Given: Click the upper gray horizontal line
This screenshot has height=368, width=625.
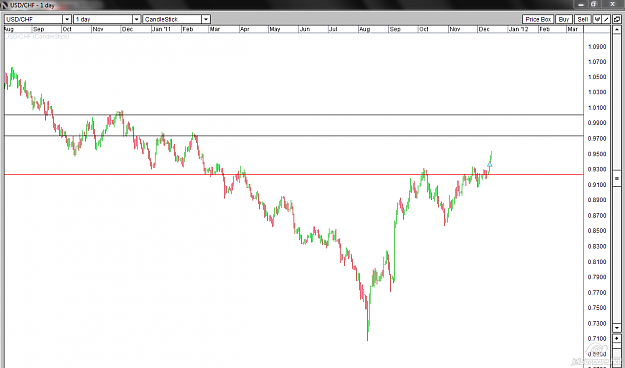Looking at the screenshot, I should (294, 115).
